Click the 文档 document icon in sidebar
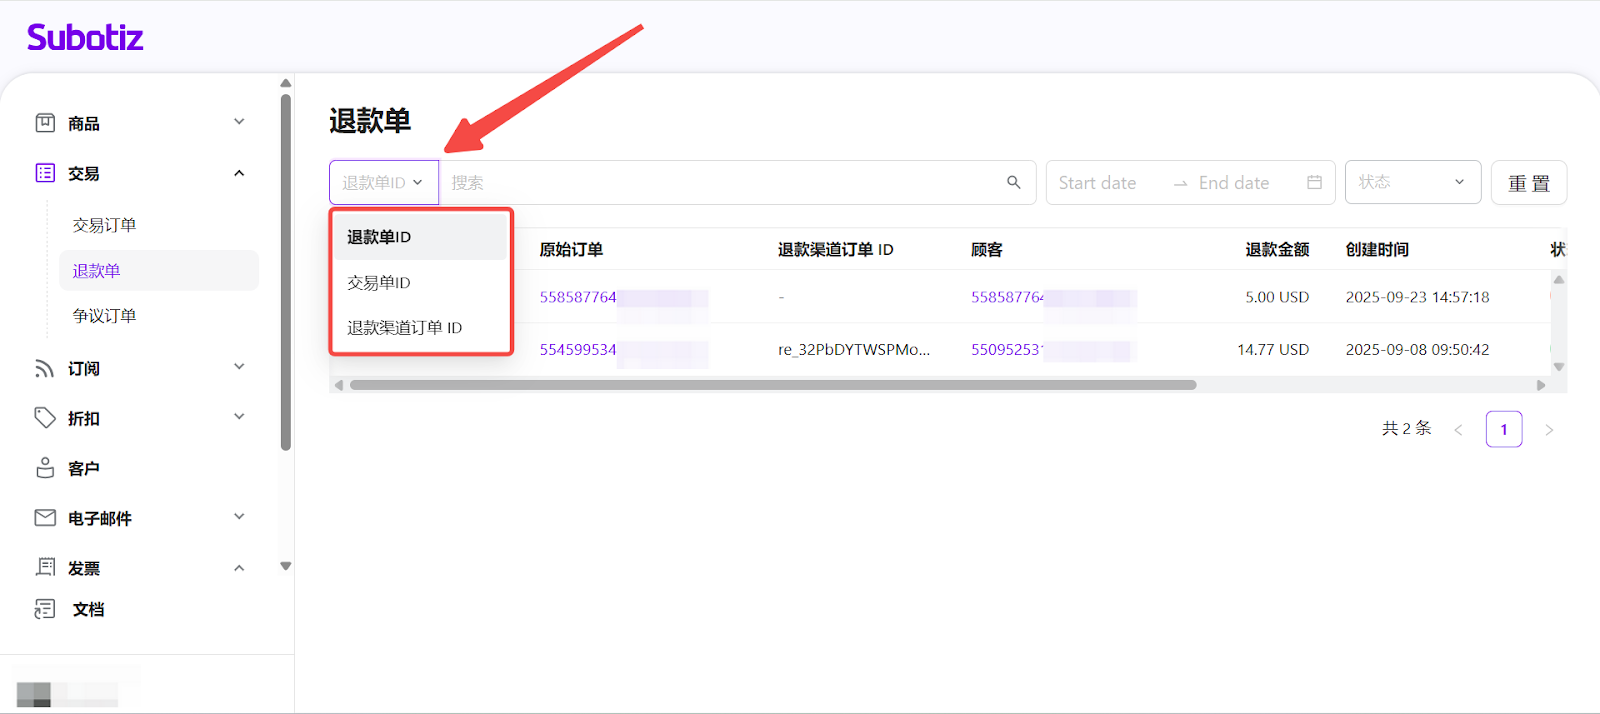The image size is (1600, 714). pos(45,609)
